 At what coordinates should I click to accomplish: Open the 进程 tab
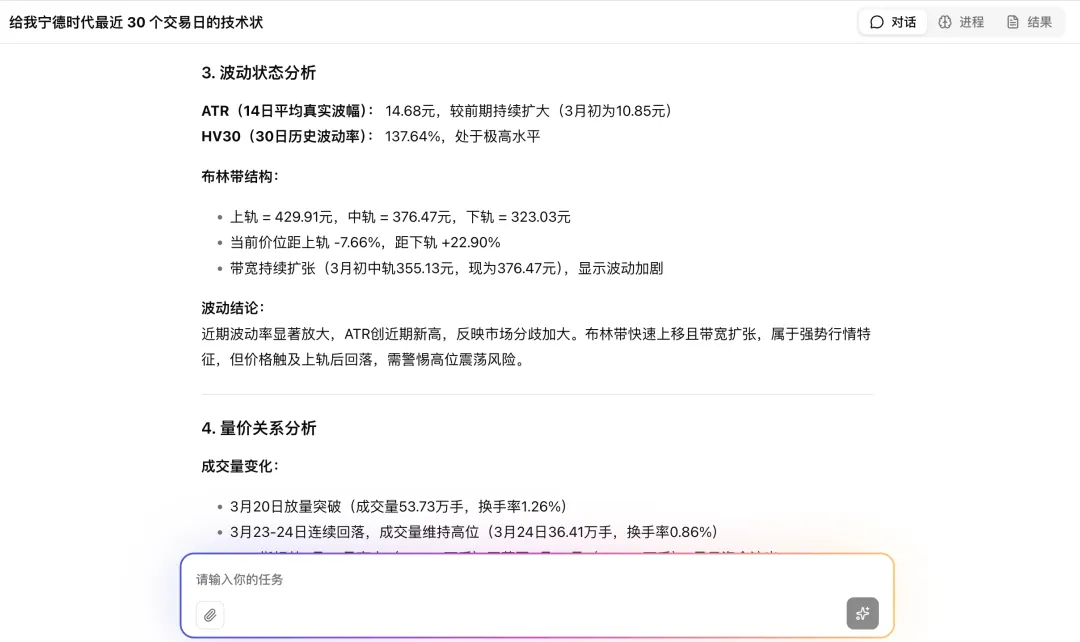pyautogui.click(x=961, y=22)
